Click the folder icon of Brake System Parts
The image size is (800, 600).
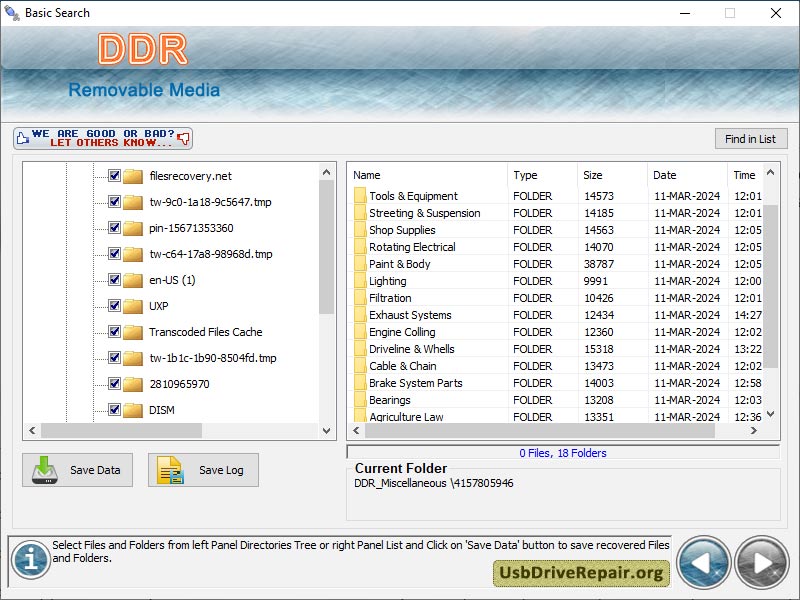[360, 383]
